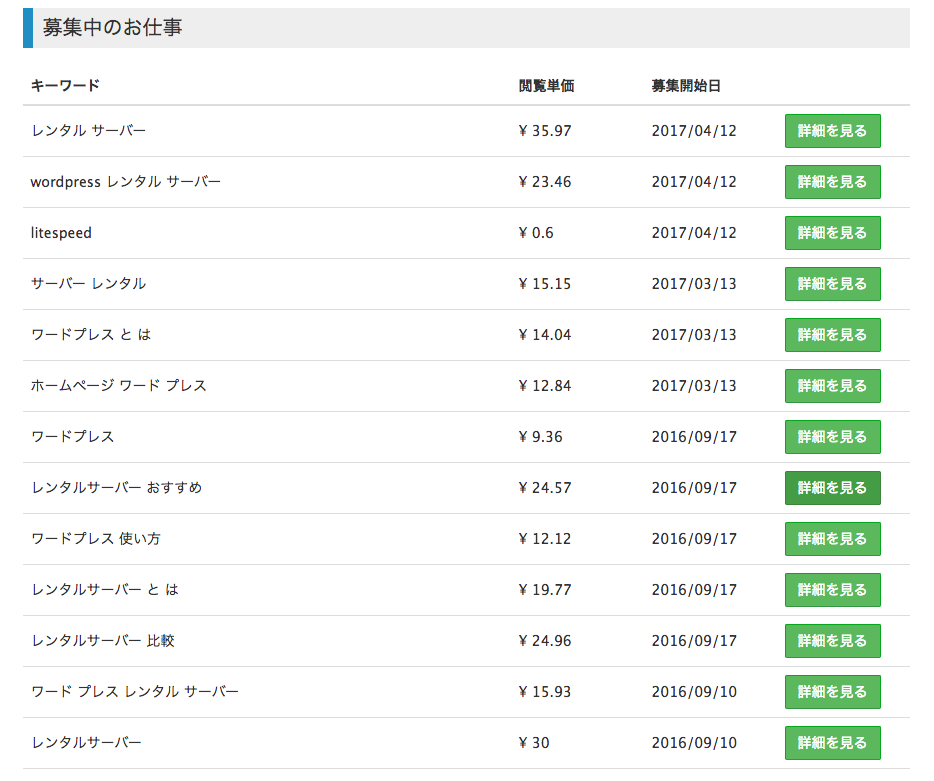View details for ワード プレス レンタル サーバー
Screen dimensions: 934x781
(832, 692)
